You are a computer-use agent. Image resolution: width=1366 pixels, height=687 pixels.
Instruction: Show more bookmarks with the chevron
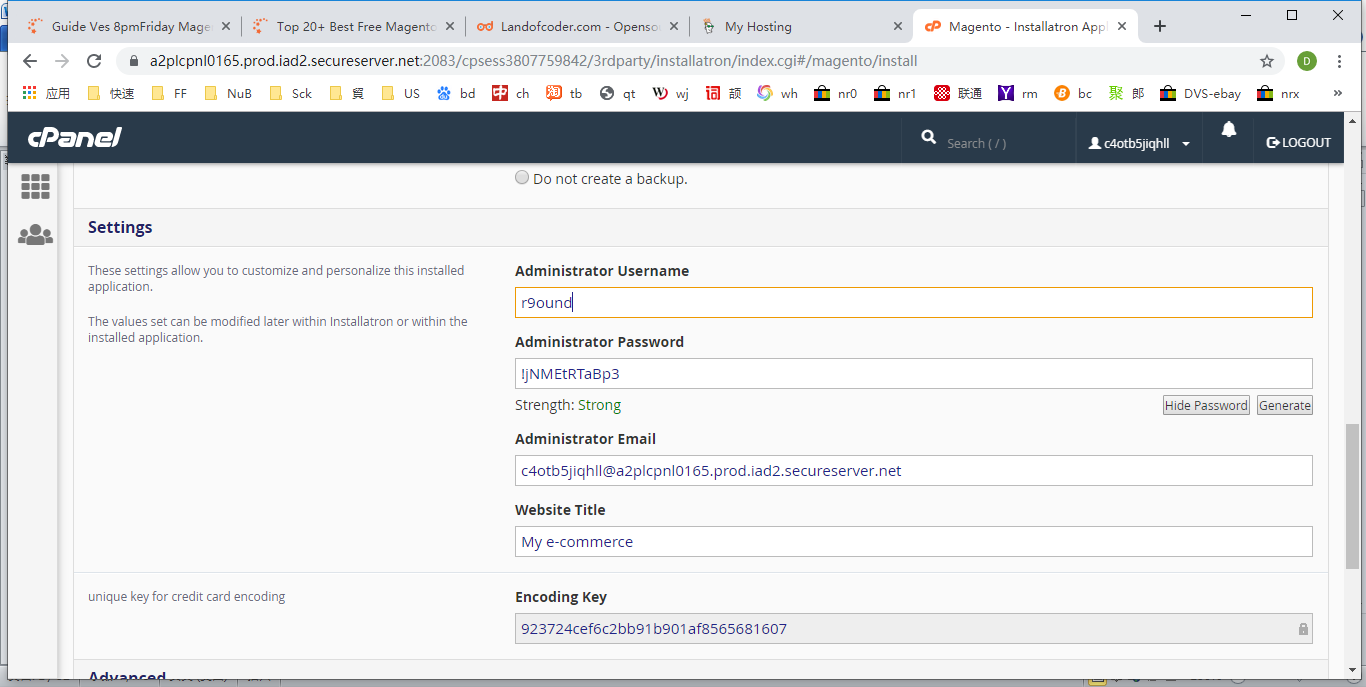click(1338, 93)
